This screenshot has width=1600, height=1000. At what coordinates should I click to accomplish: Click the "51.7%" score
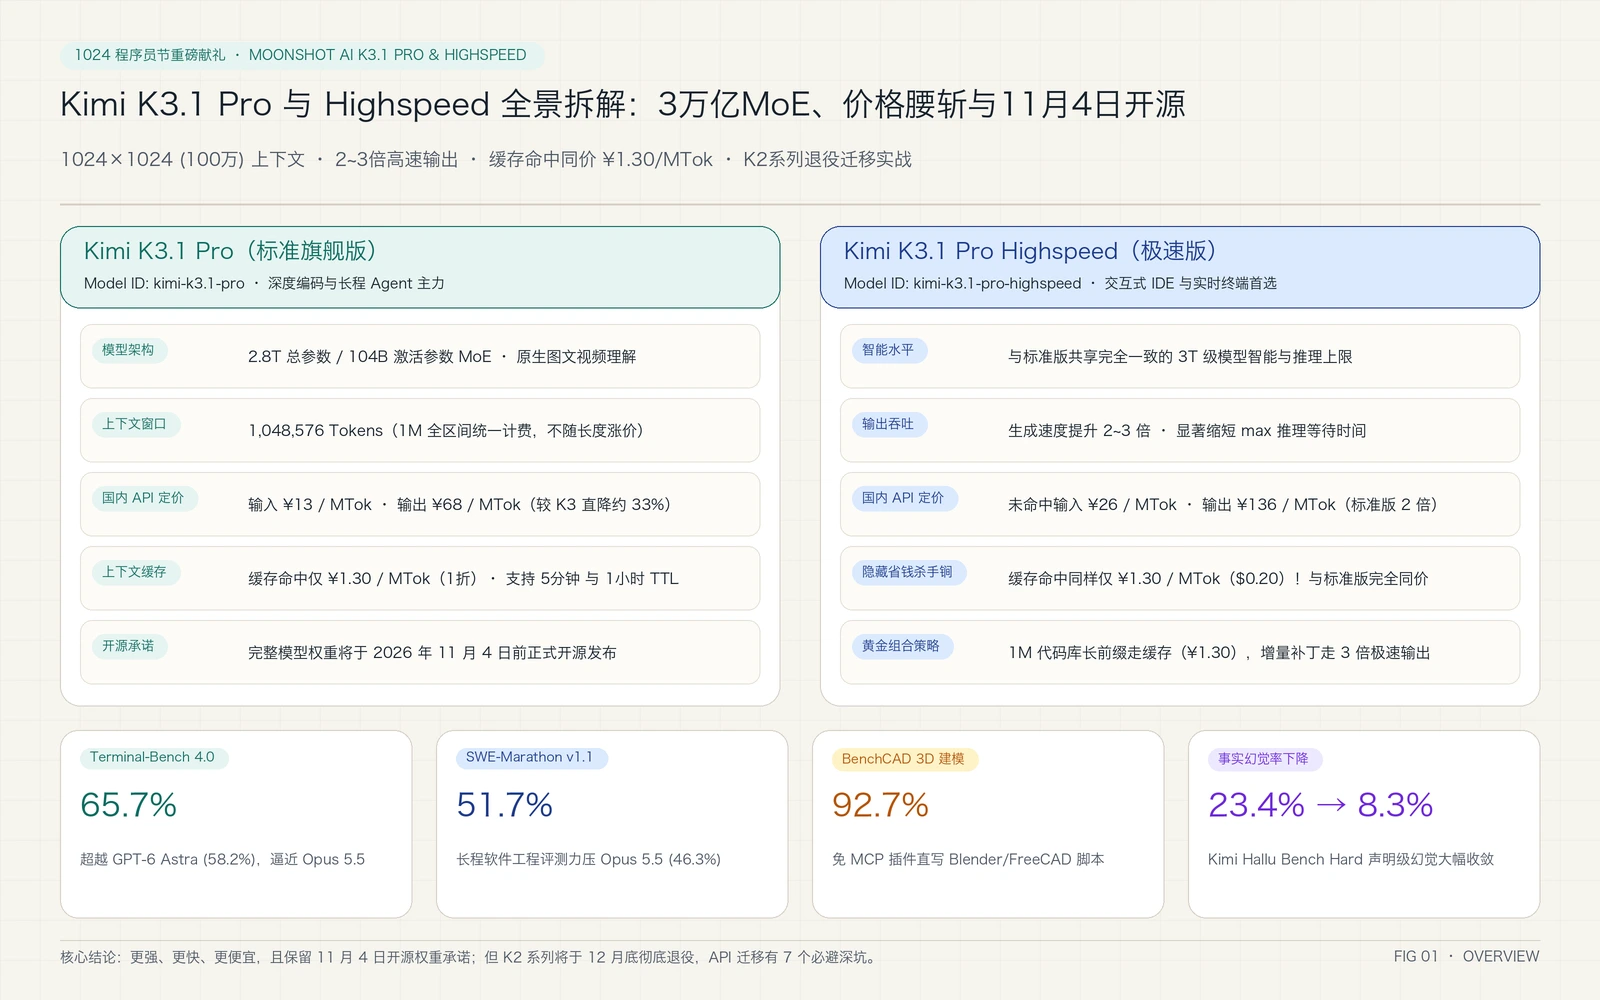click(x=505, y=805)
